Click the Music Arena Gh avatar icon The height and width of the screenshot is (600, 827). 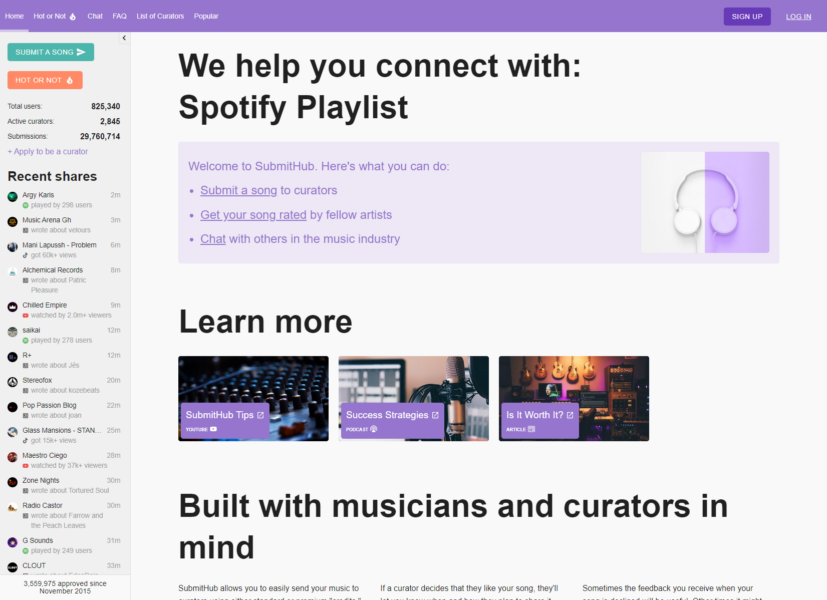tap(12, 220)
